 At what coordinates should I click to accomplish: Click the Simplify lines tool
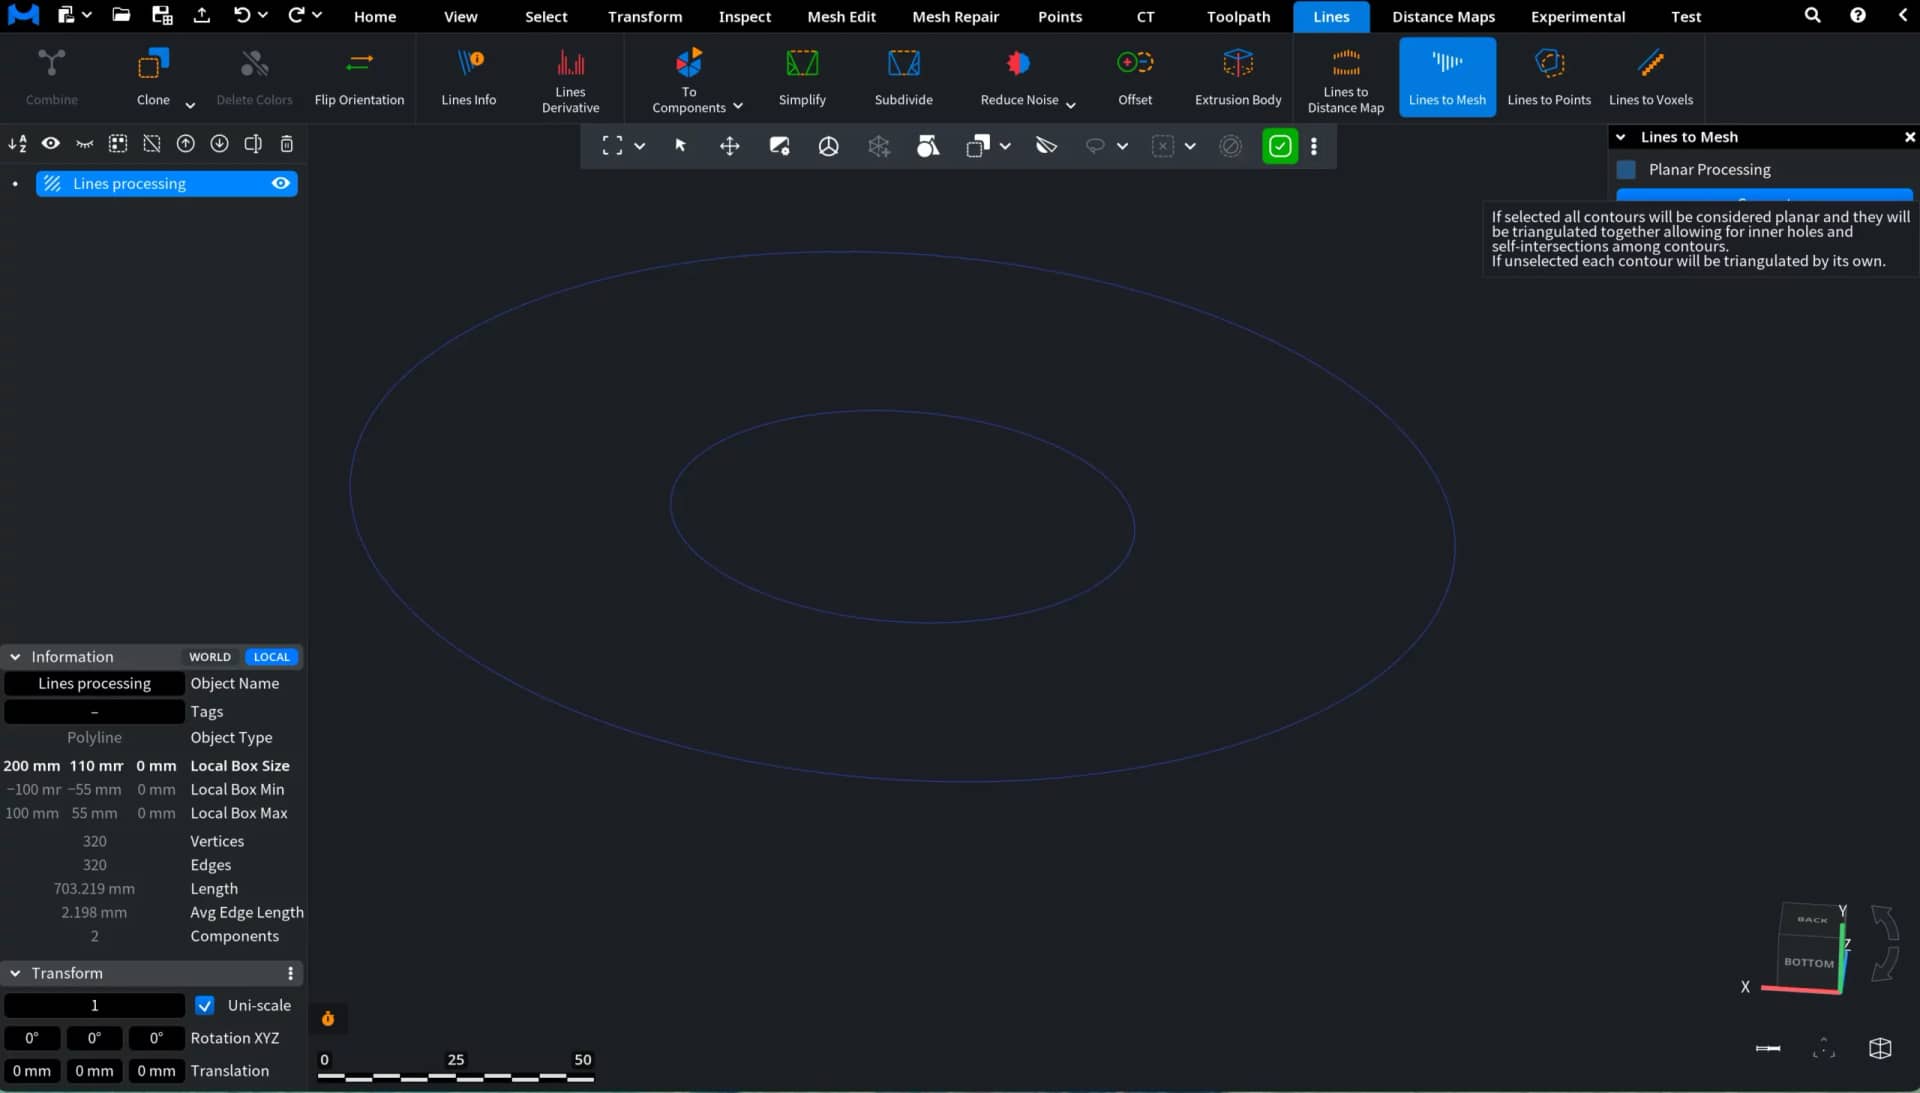[x=802, y=77]
